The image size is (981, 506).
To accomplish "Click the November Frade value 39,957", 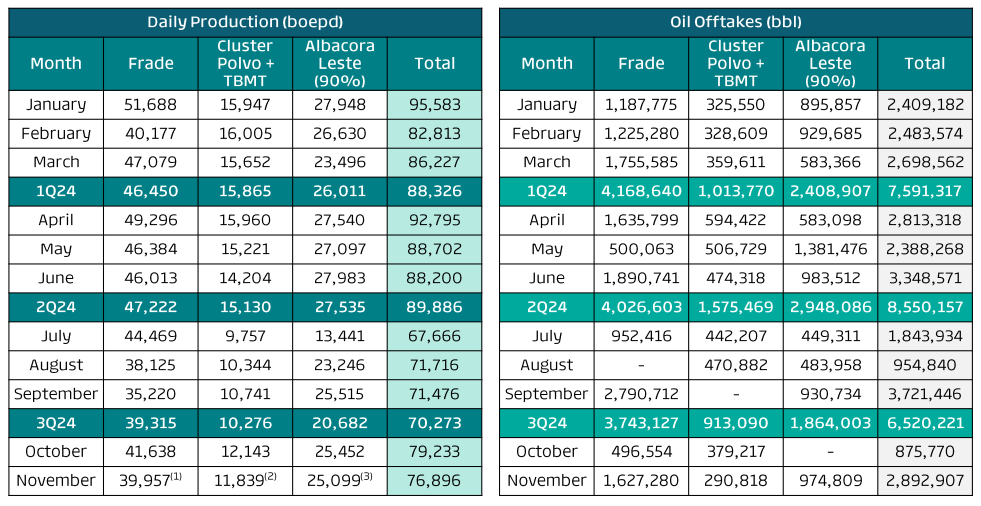I will [x=146, y=481].
